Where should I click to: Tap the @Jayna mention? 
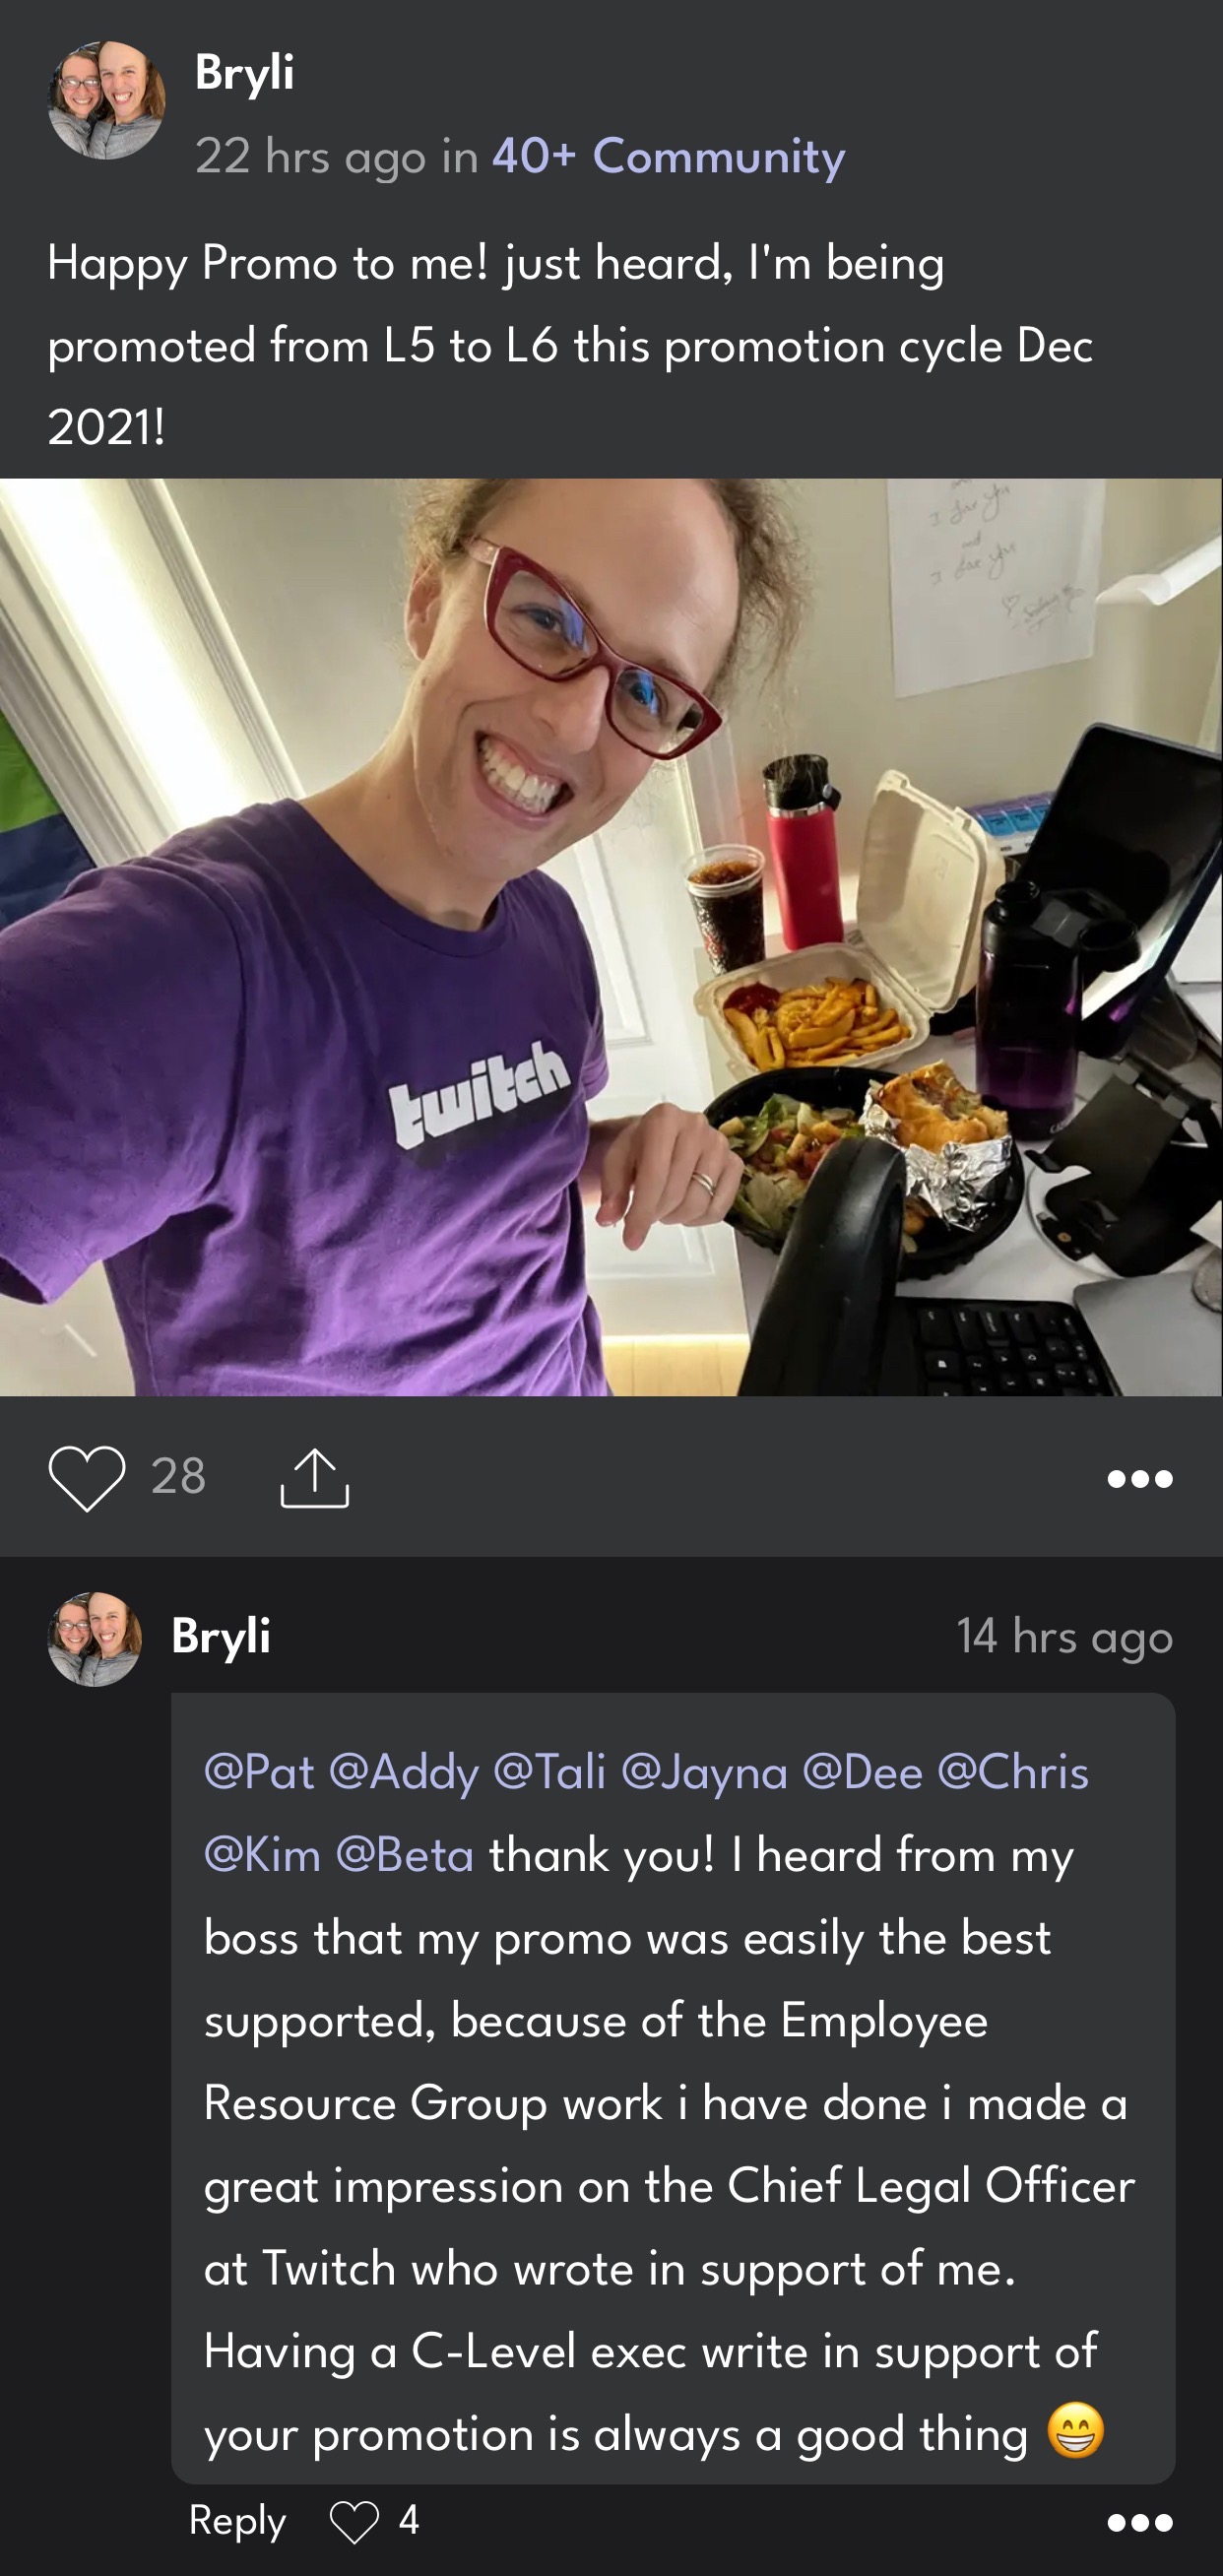pos(704,1772)
